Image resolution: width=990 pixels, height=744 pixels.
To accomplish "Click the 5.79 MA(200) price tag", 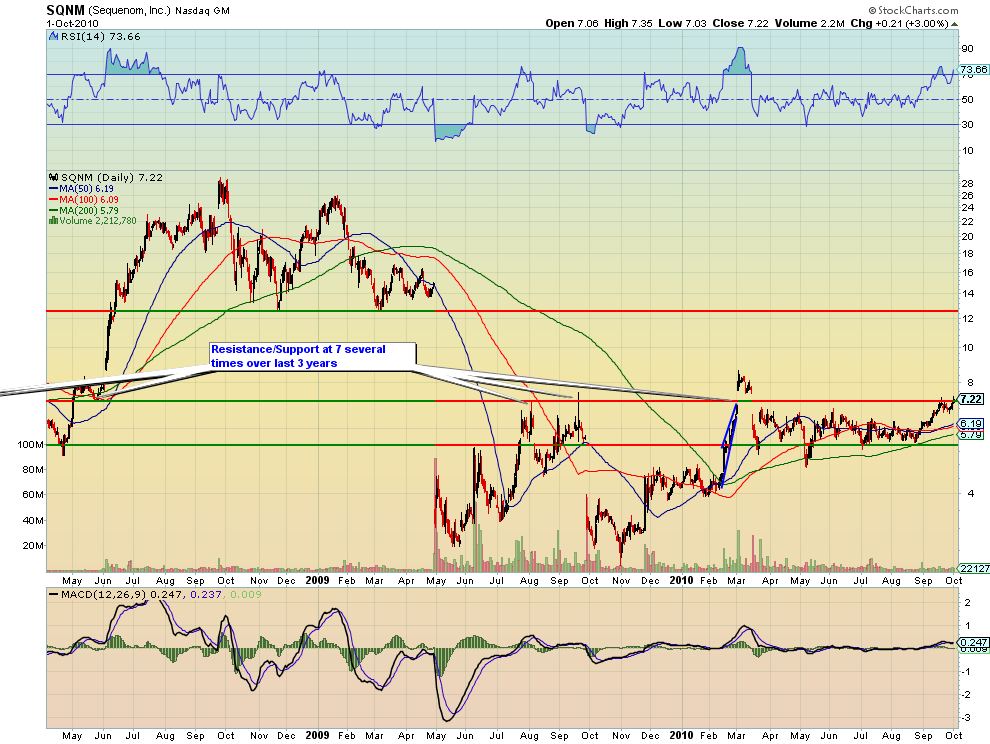I will (971, 435).
